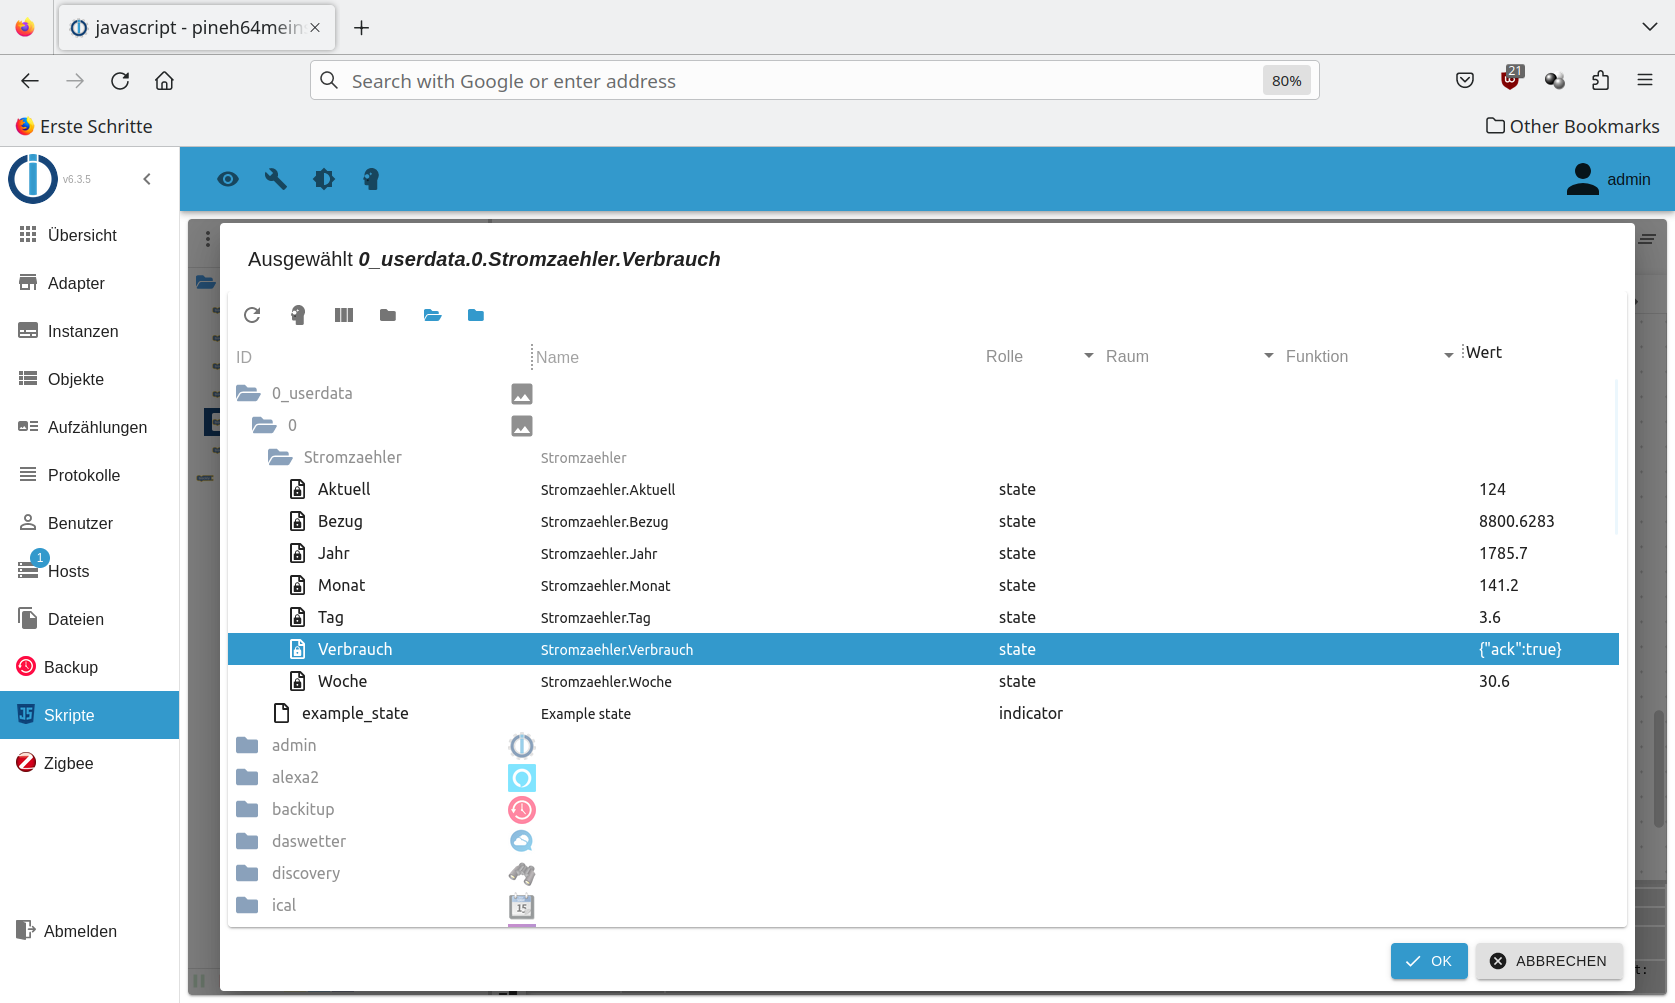Select the Monat state row
Image resolution: width=1675 pixels, height=1003 pixels.
(923, 585)
